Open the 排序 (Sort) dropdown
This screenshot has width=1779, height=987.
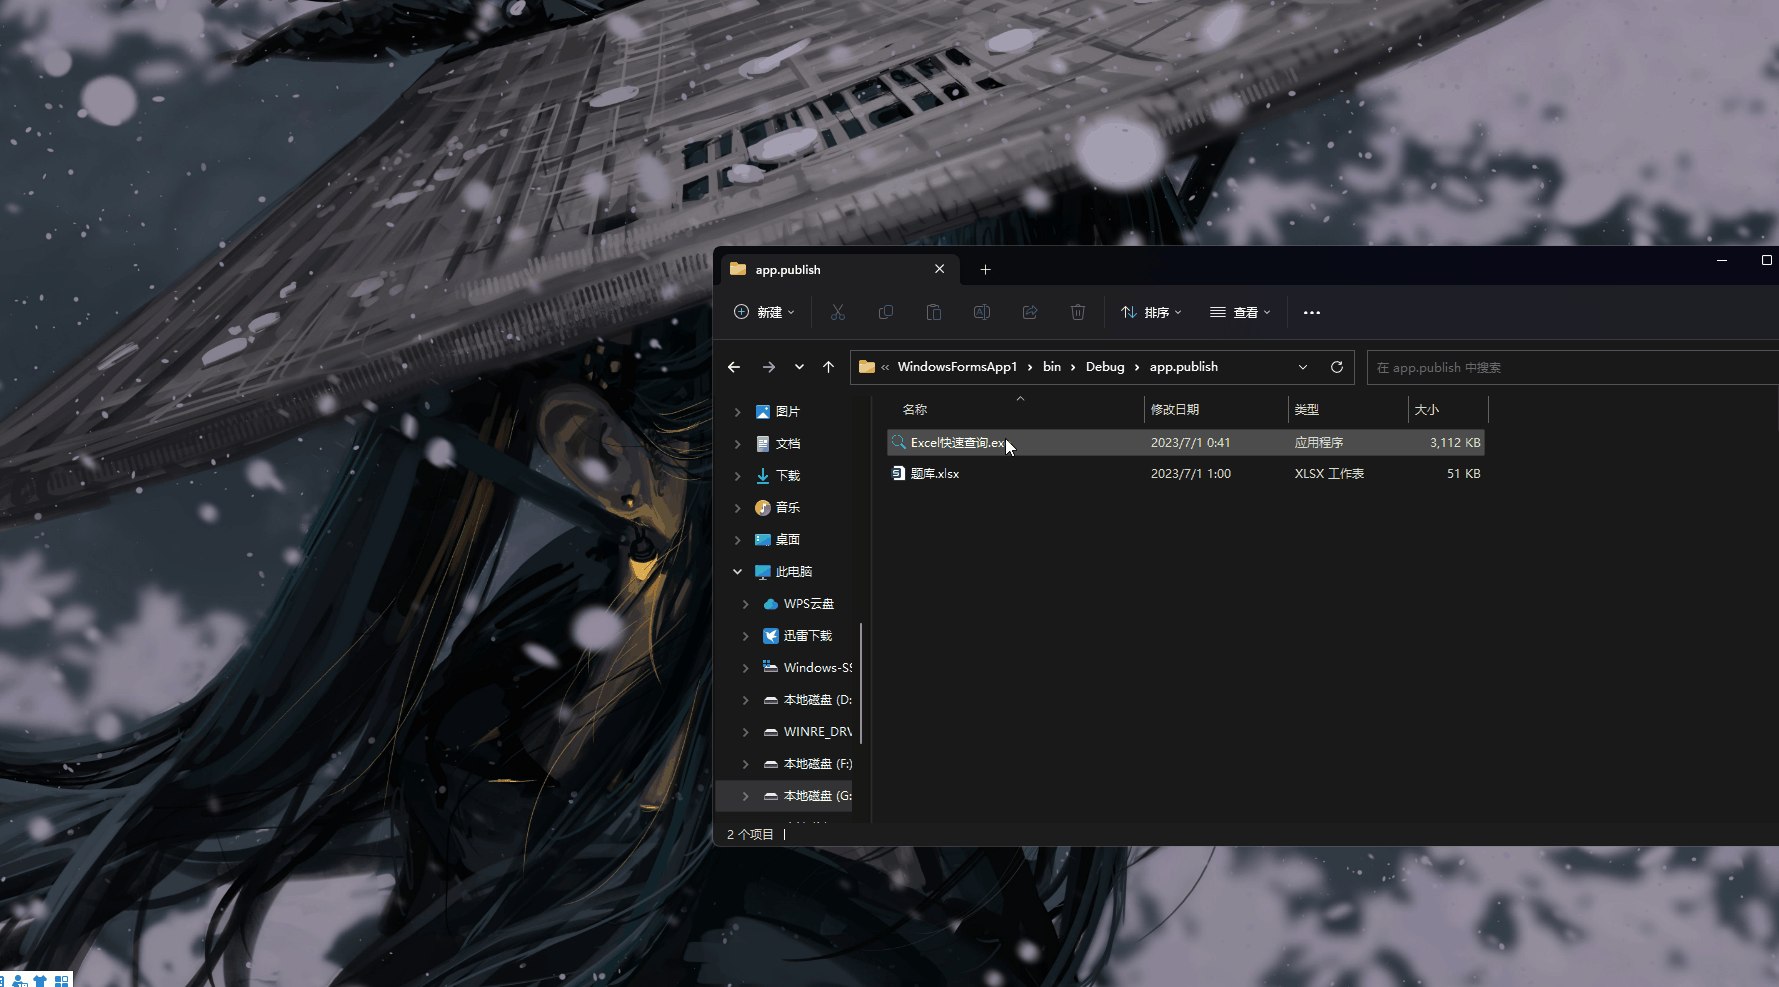coord(1151,313)
